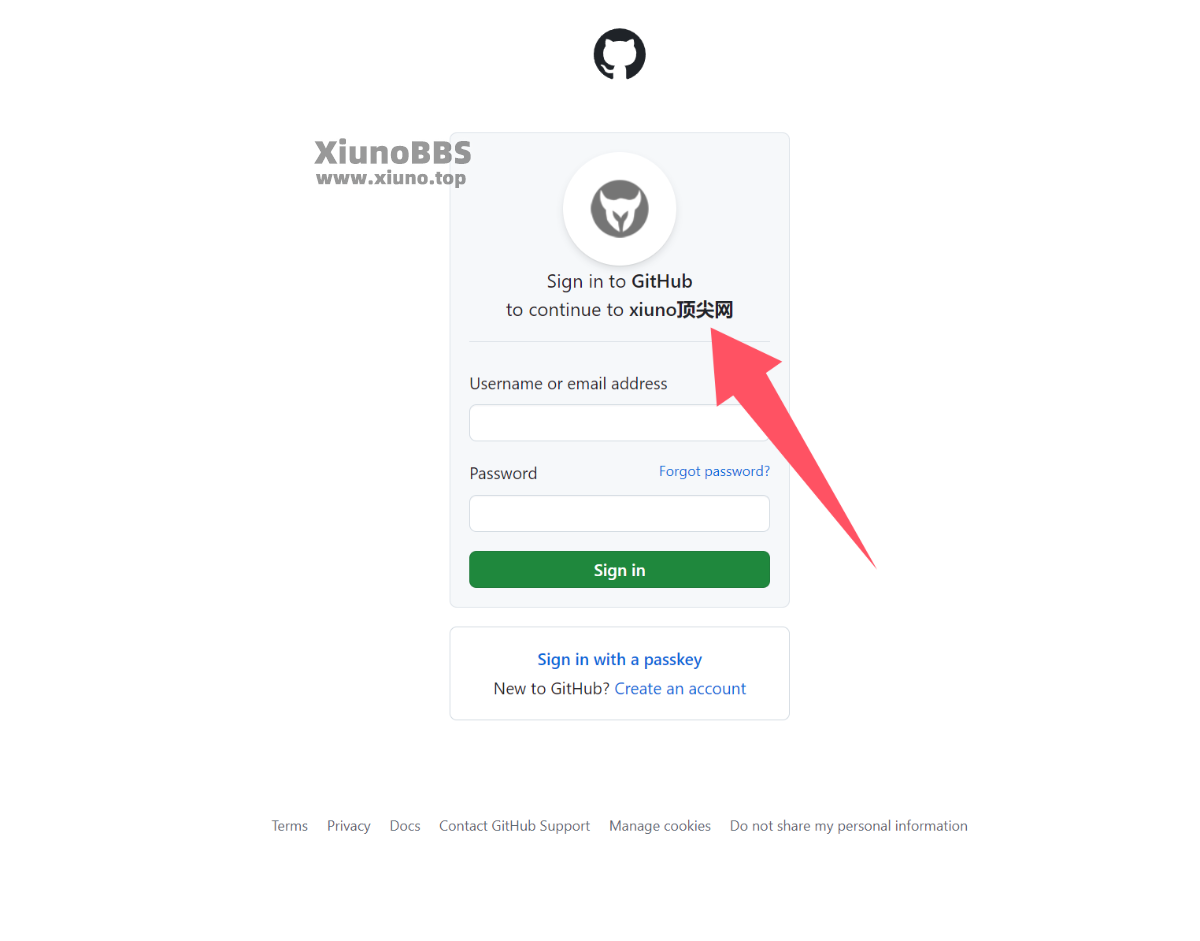Click the Password field label
1200x941 pixels.
point(503,474)
